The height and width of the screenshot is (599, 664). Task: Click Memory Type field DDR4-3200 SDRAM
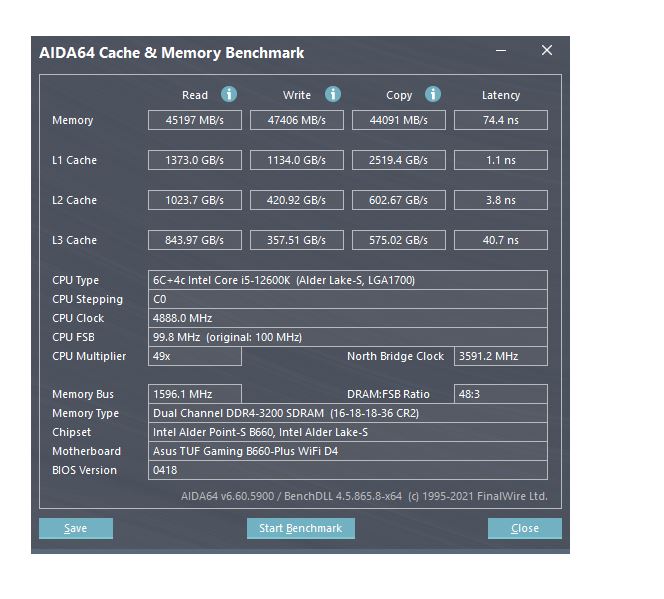[x=348, y=413]
